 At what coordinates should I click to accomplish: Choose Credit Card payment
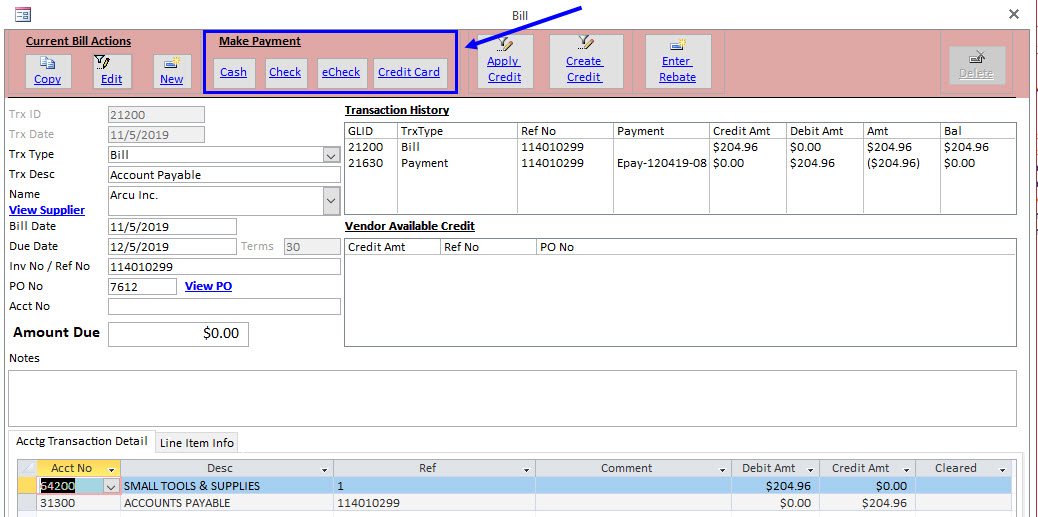pos(409,73)
